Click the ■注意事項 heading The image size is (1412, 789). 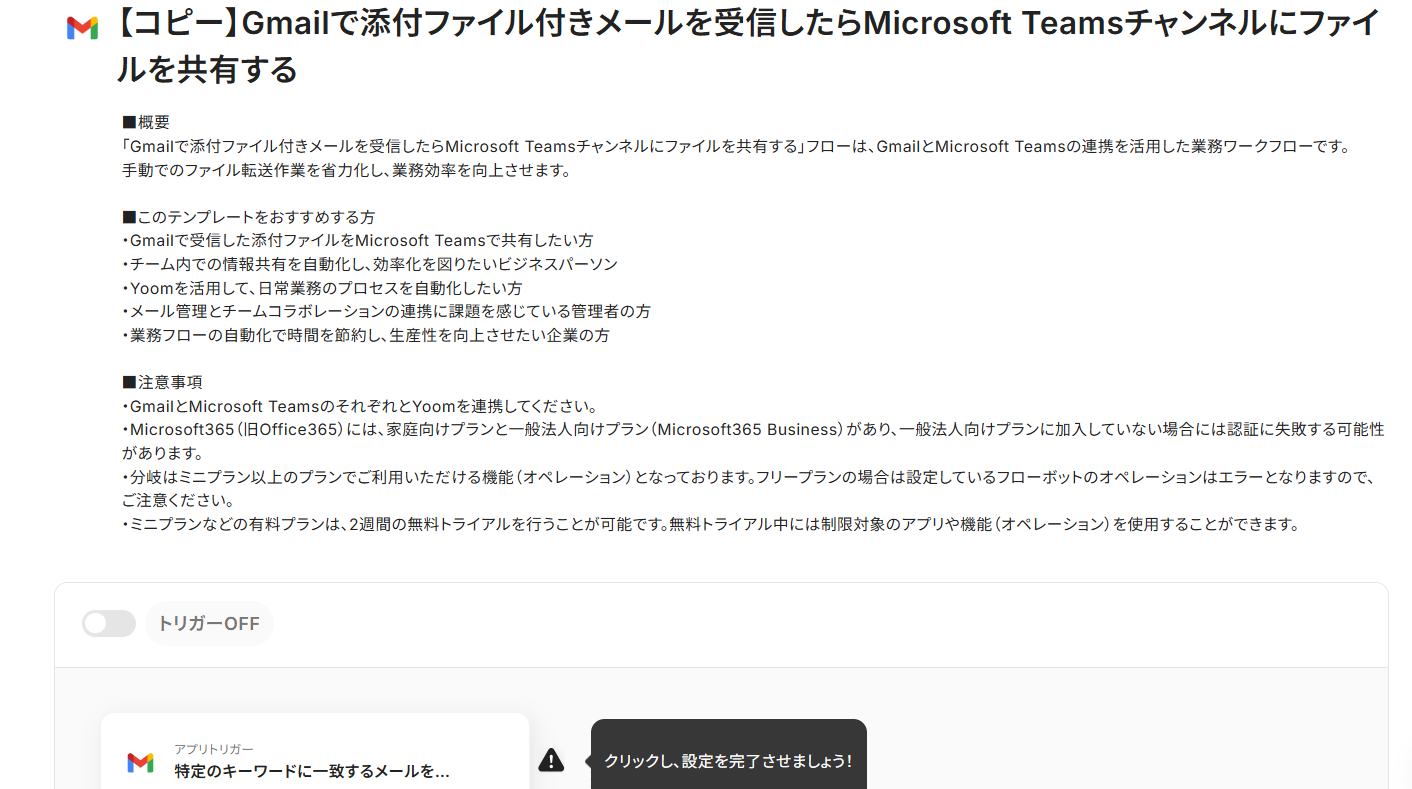coord(163,382)
